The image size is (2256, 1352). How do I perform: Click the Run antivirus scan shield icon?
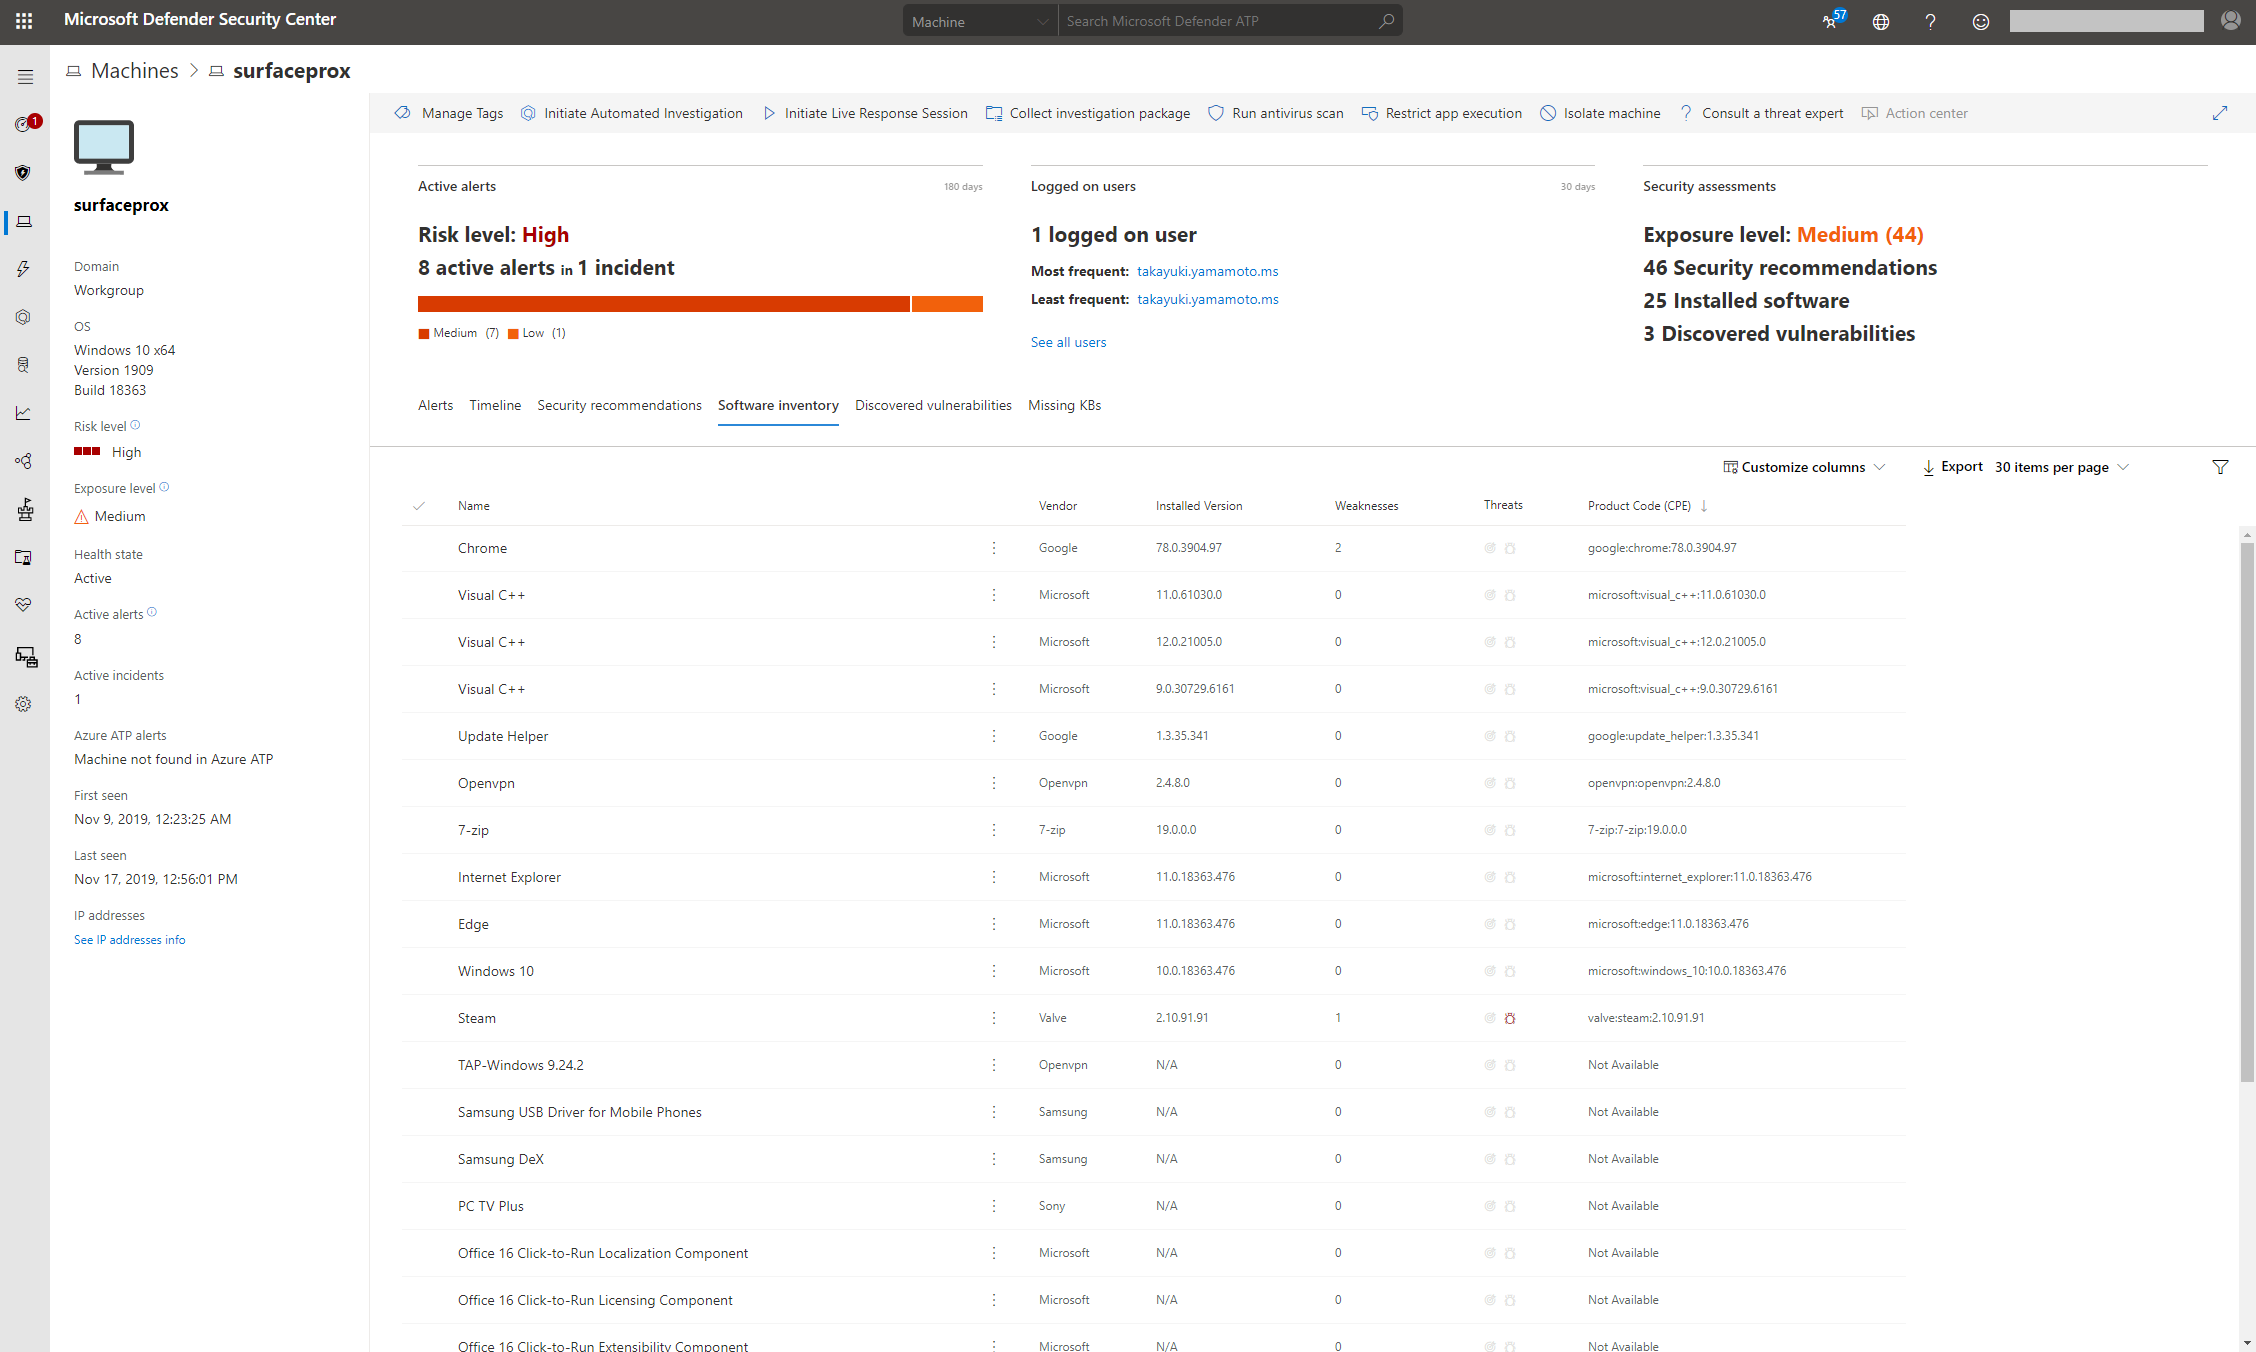[x=1216, y=113]
